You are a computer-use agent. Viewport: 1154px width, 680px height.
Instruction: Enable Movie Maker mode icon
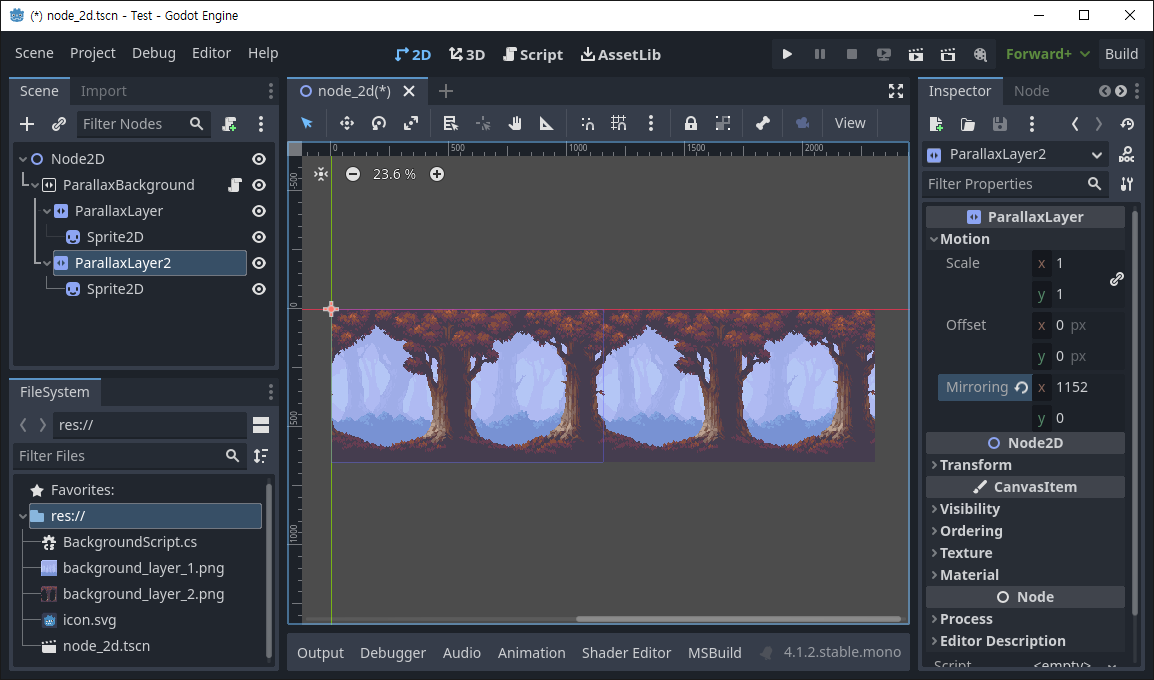[x=980, y=54]
